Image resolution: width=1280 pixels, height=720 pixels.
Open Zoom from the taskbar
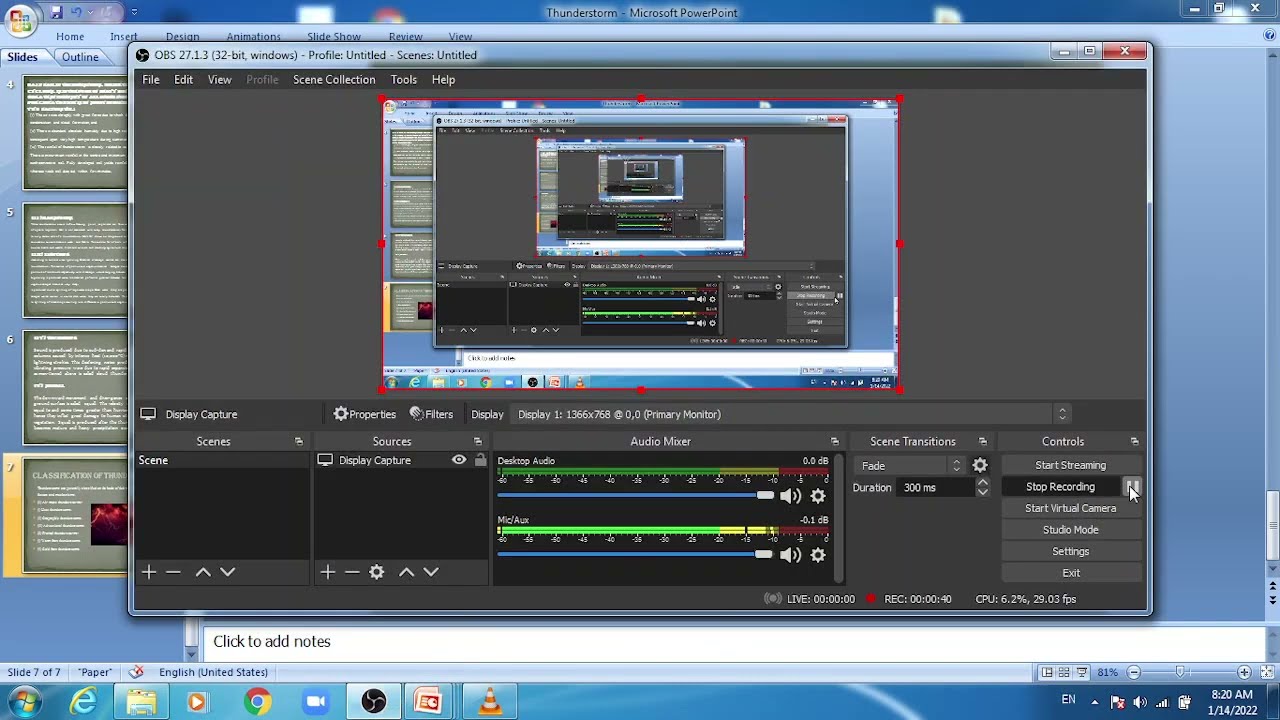(316, 702)
